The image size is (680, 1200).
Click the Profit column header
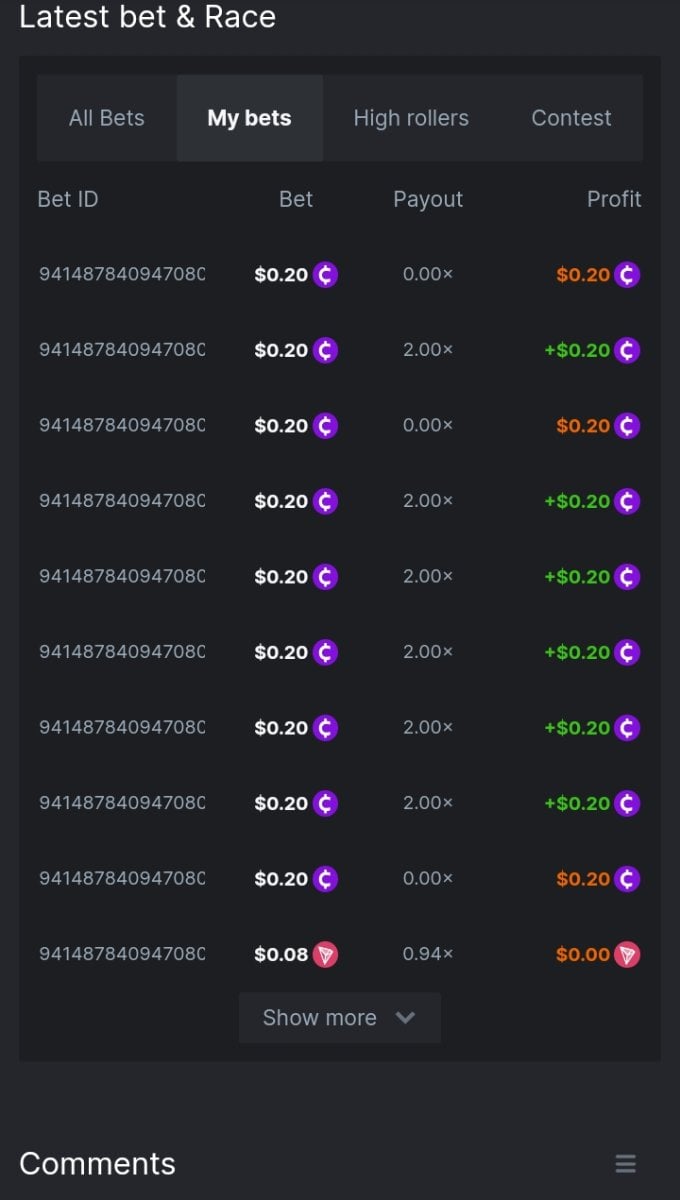coord(613,199)
